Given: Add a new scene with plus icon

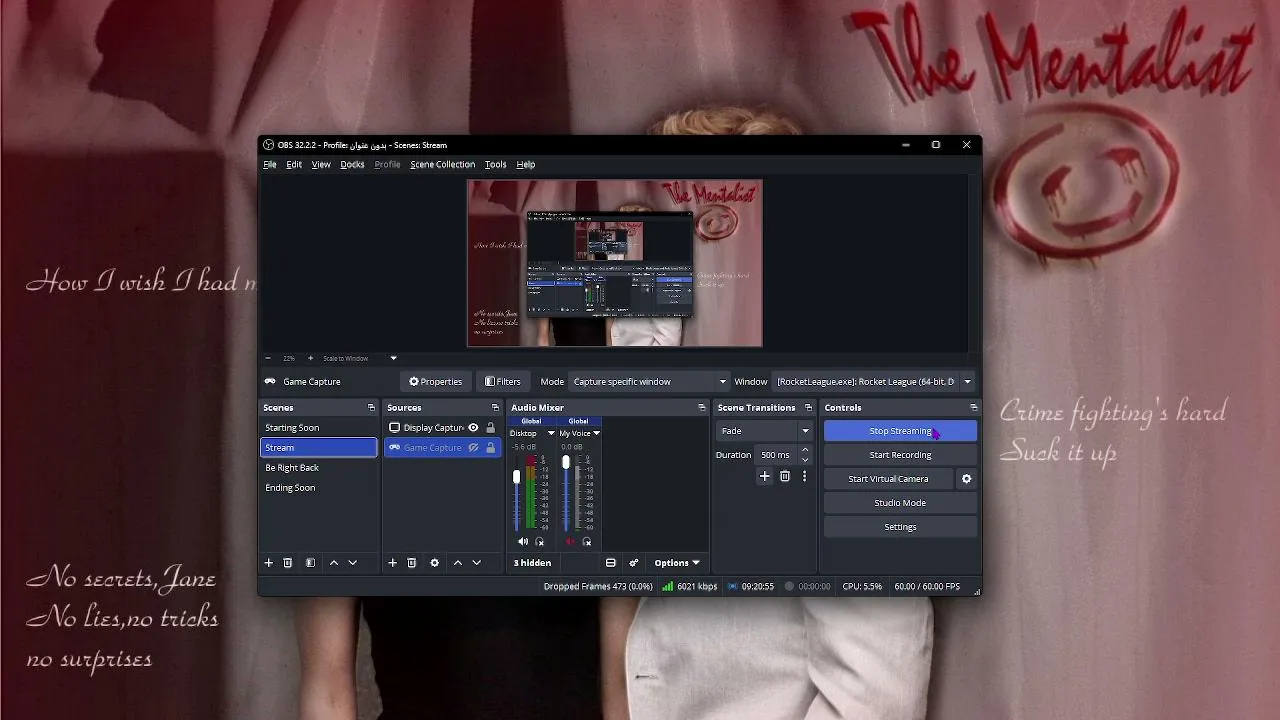Looking at the screenshot, I should tap(268, 563).
